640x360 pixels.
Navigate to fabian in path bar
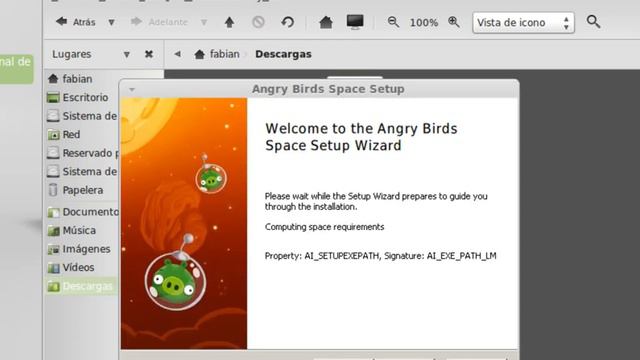point(217,54)
